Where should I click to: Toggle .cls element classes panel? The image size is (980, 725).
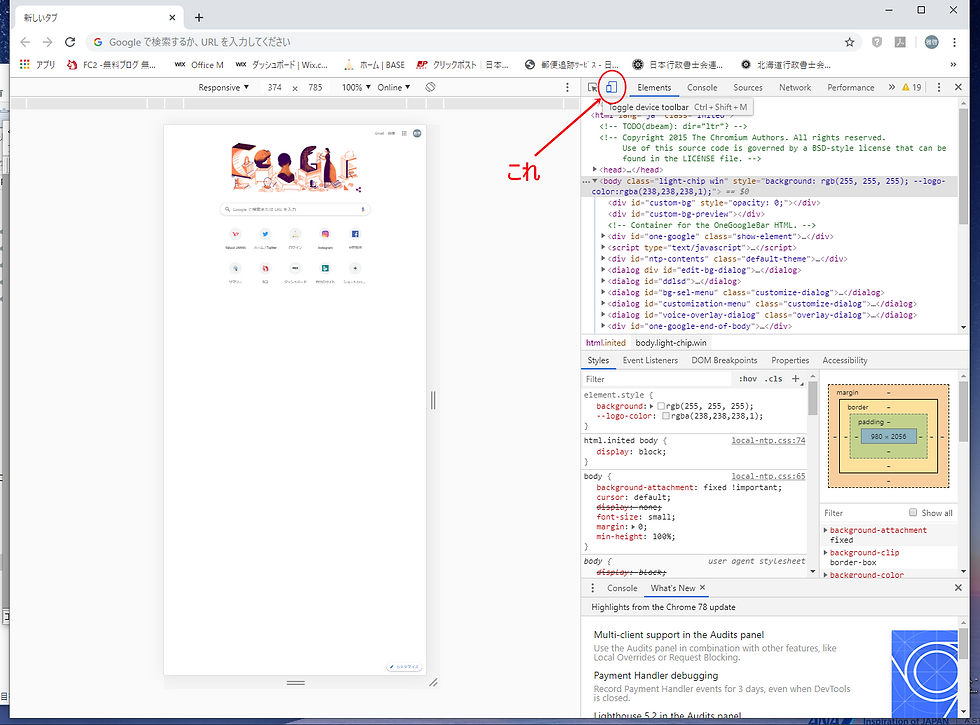click(774, 379)
